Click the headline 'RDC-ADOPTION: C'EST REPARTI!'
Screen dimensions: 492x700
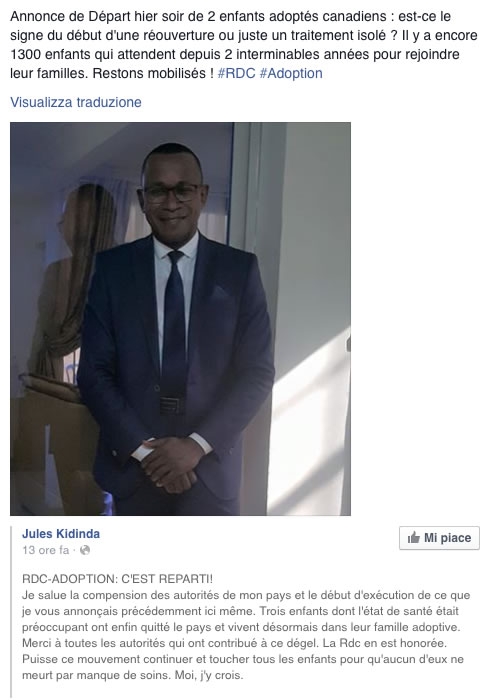coord(117,579)
